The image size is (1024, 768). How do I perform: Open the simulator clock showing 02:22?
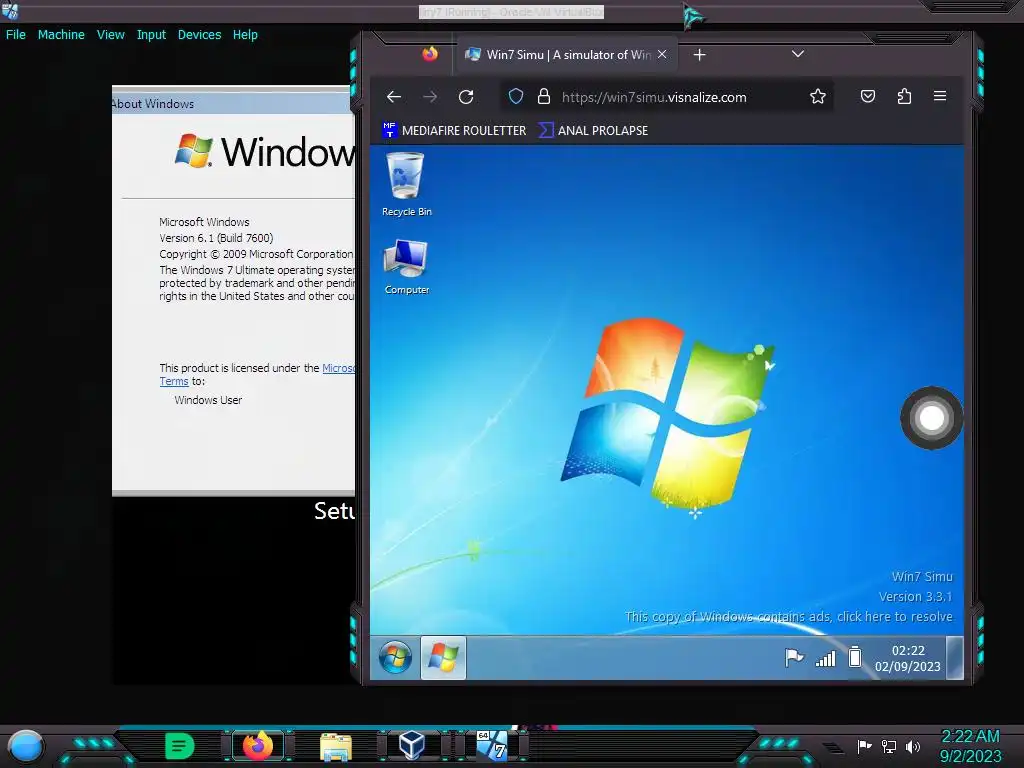coord(908,658)
